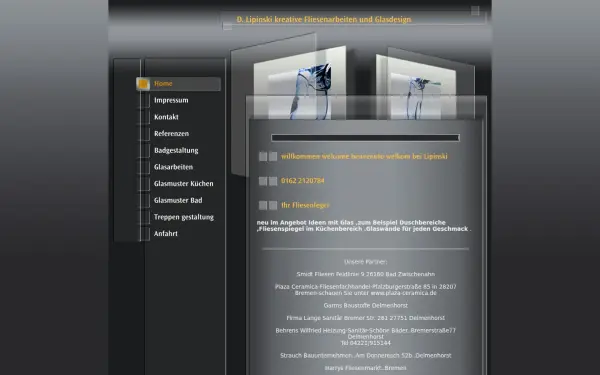The height and width of the screenshot is (375, 600).
Task: Click the Harrys Fliesenmarkt Bremen line
Action: click(365, 368)
